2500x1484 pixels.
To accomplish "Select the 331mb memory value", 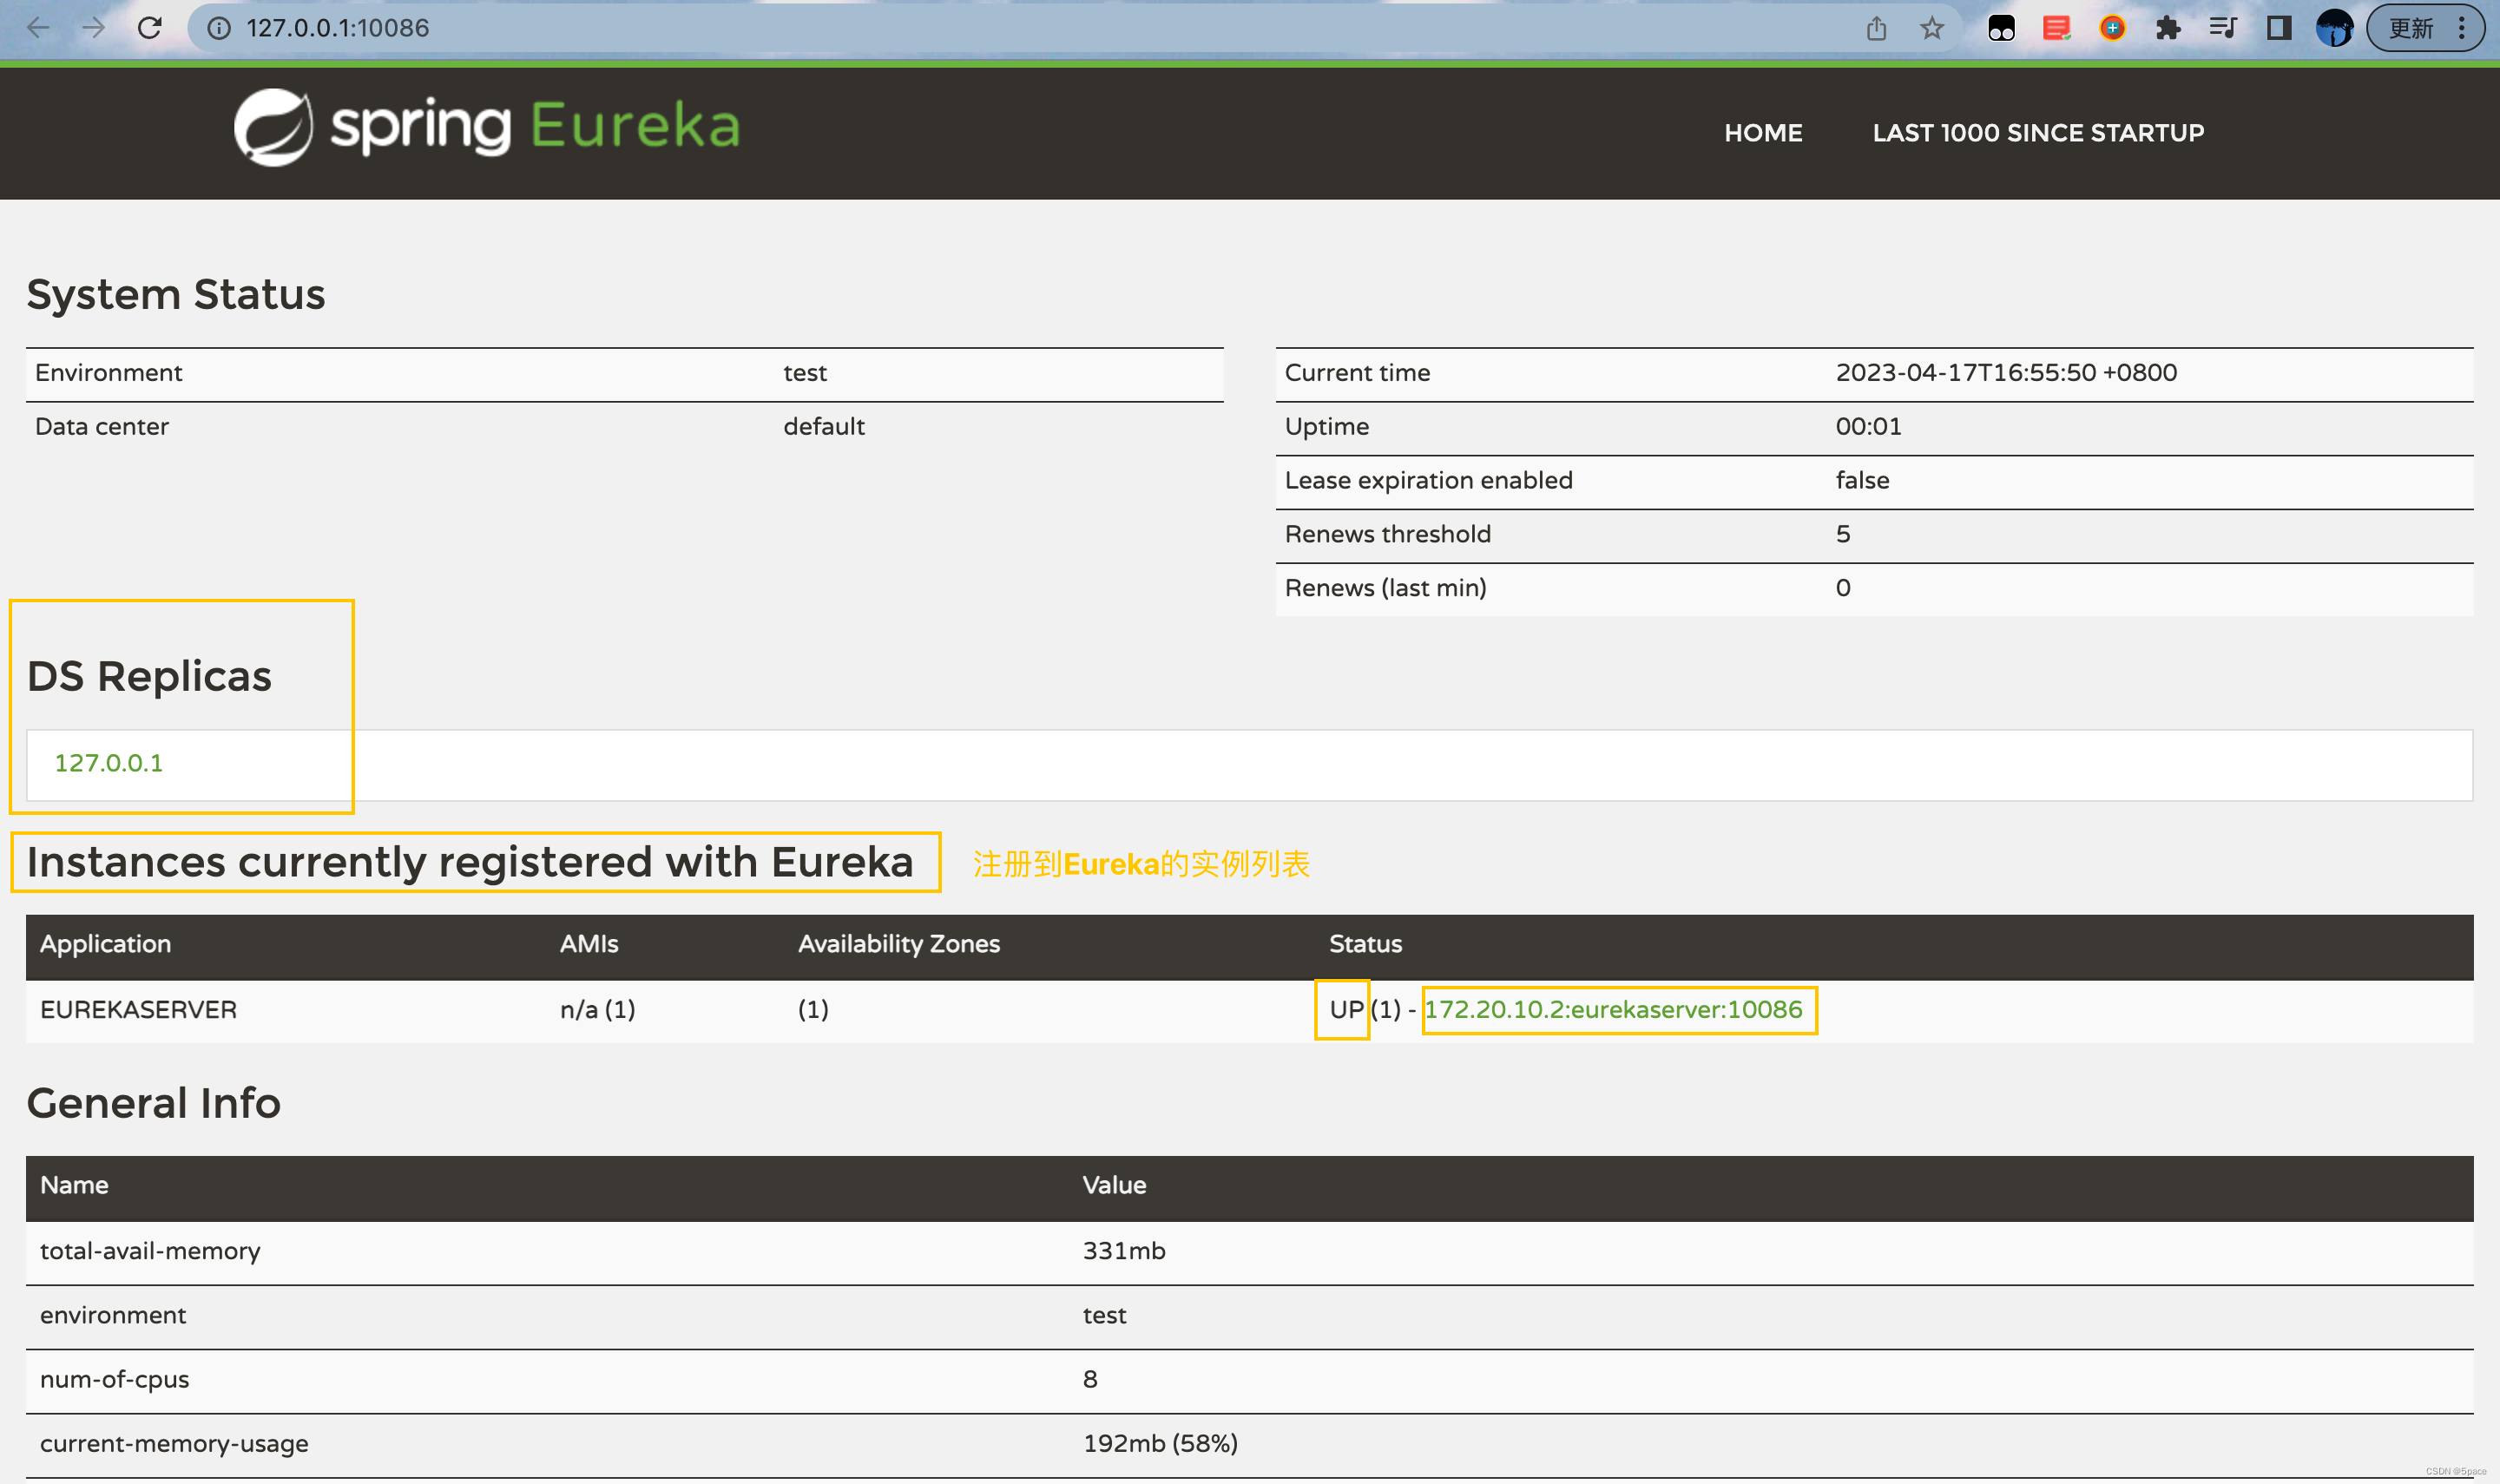I will click(x=1124, y=1251).
